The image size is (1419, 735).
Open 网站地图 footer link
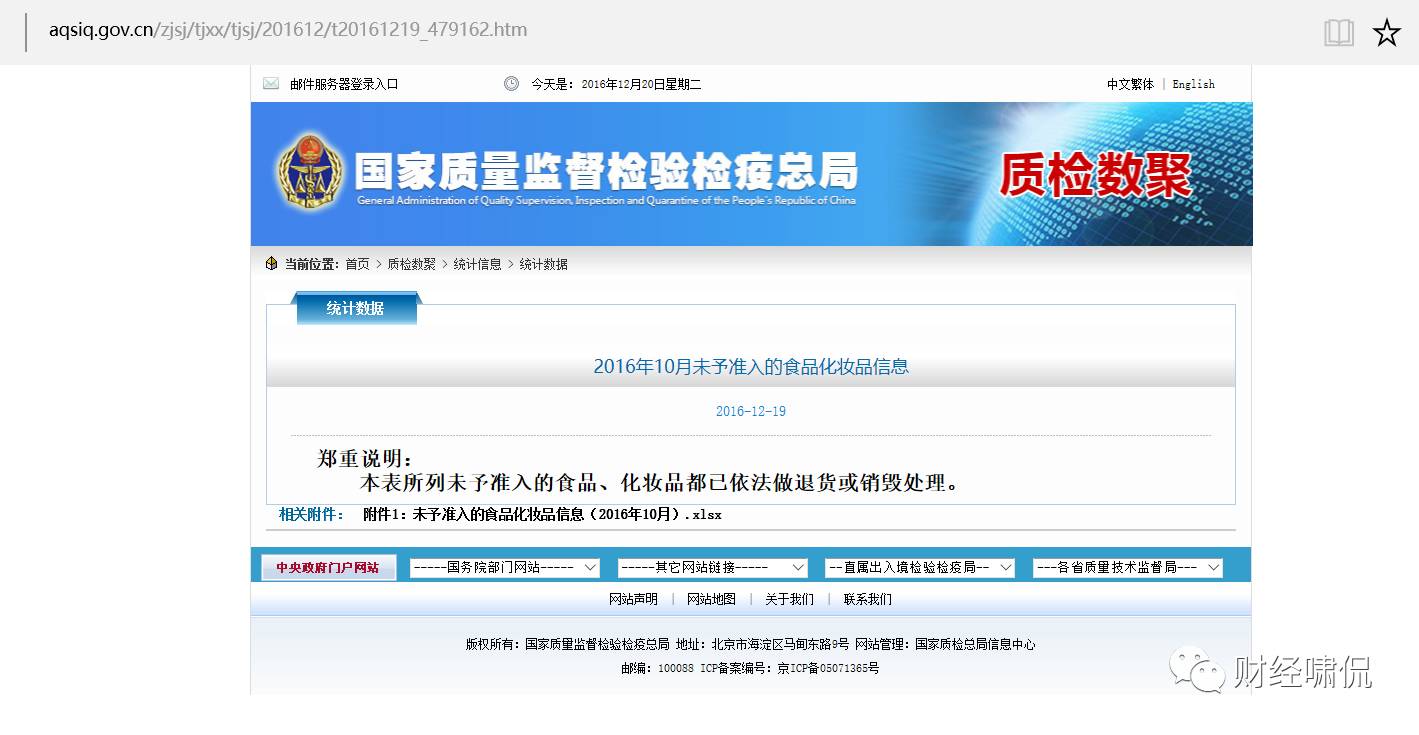(x=711, y=599)
